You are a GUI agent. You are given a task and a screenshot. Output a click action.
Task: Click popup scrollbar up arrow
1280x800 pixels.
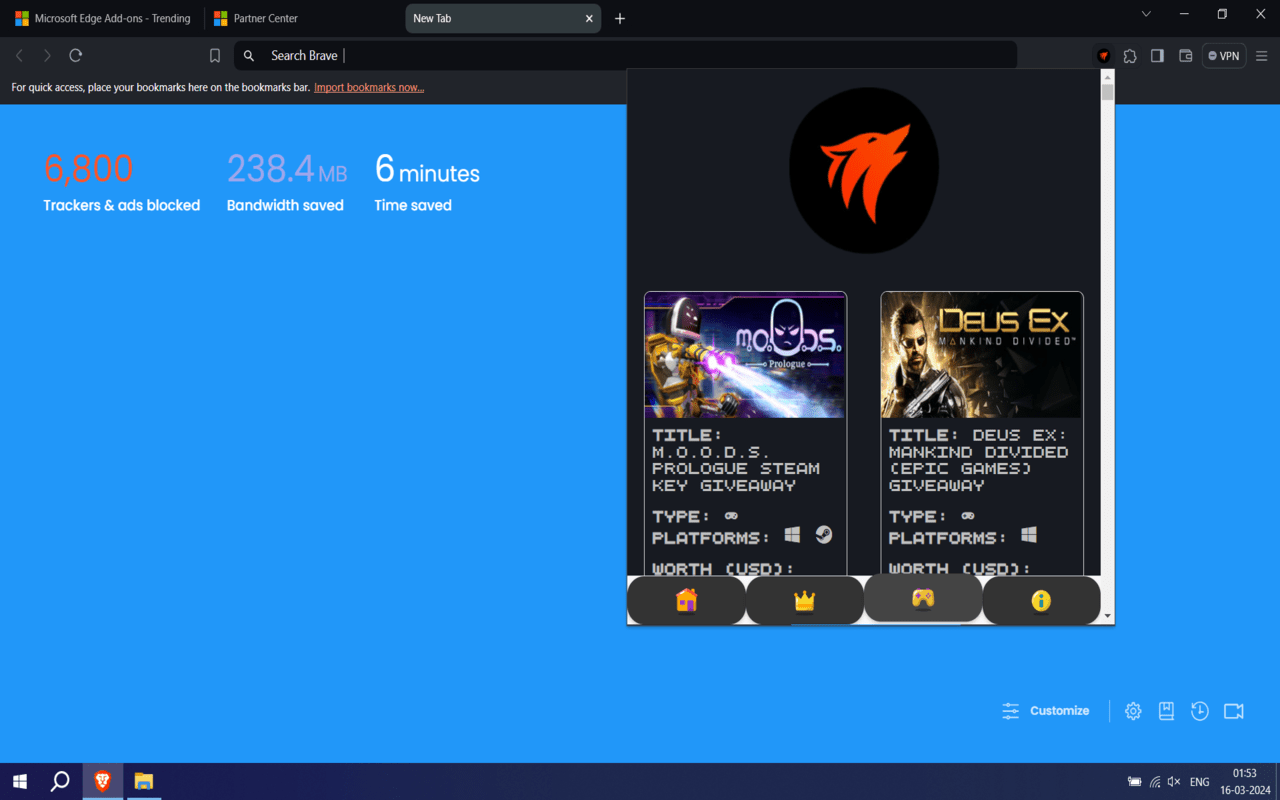pyautogui.click(x=1107, y=77)
